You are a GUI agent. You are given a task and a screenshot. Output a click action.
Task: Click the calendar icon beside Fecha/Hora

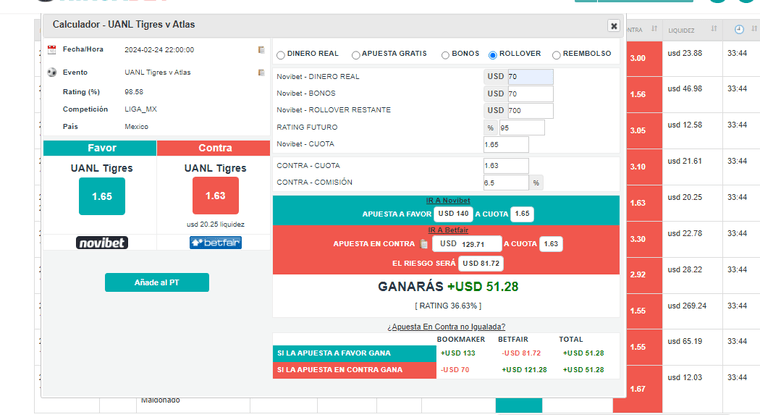(x=52, y=49)
